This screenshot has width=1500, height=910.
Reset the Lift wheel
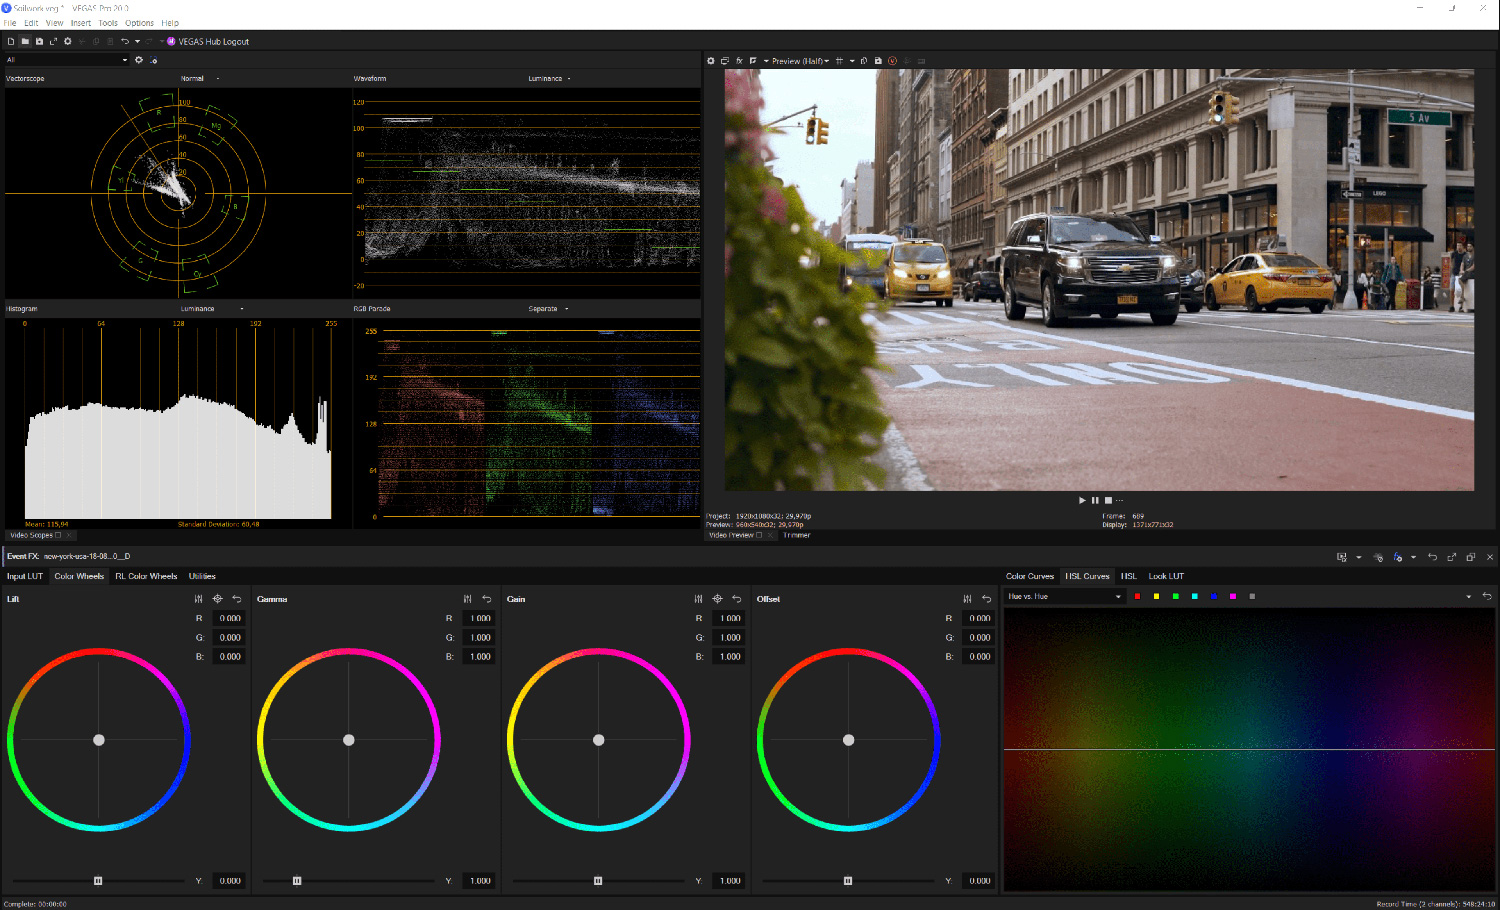pos(237,599)
